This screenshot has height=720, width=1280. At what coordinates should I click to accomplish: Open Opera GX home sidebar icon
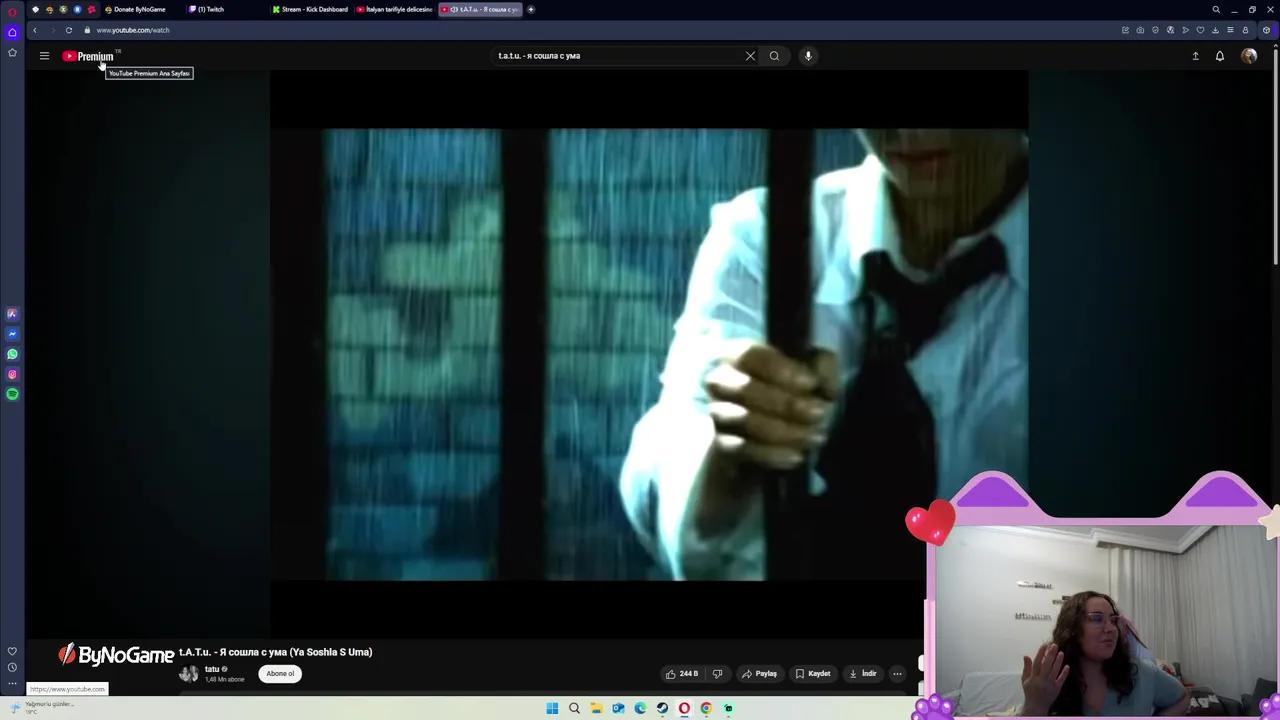point(12,32)
